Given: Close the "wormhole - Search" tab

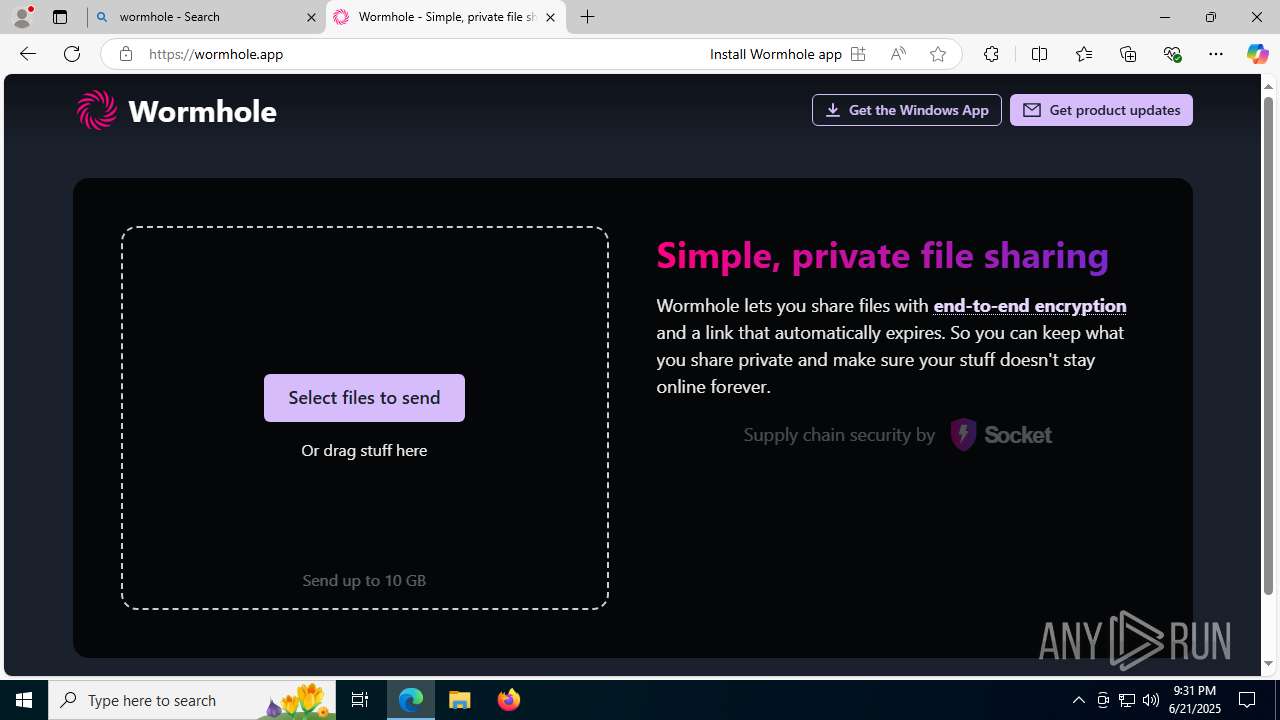Looking at the screenshot, I should (311, 17).
